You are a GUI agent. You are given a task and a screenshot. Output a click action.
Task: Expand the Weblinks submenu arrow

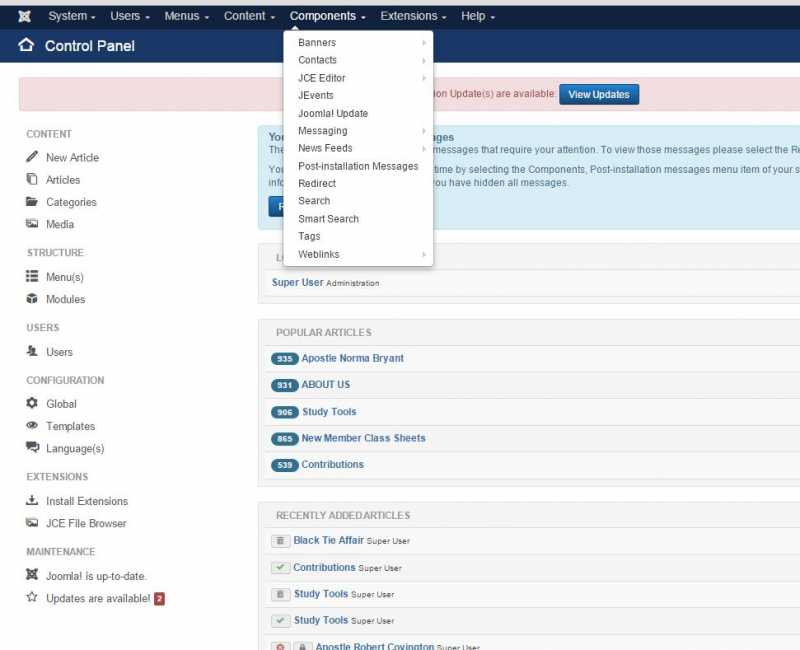click(x=424, y=254)
